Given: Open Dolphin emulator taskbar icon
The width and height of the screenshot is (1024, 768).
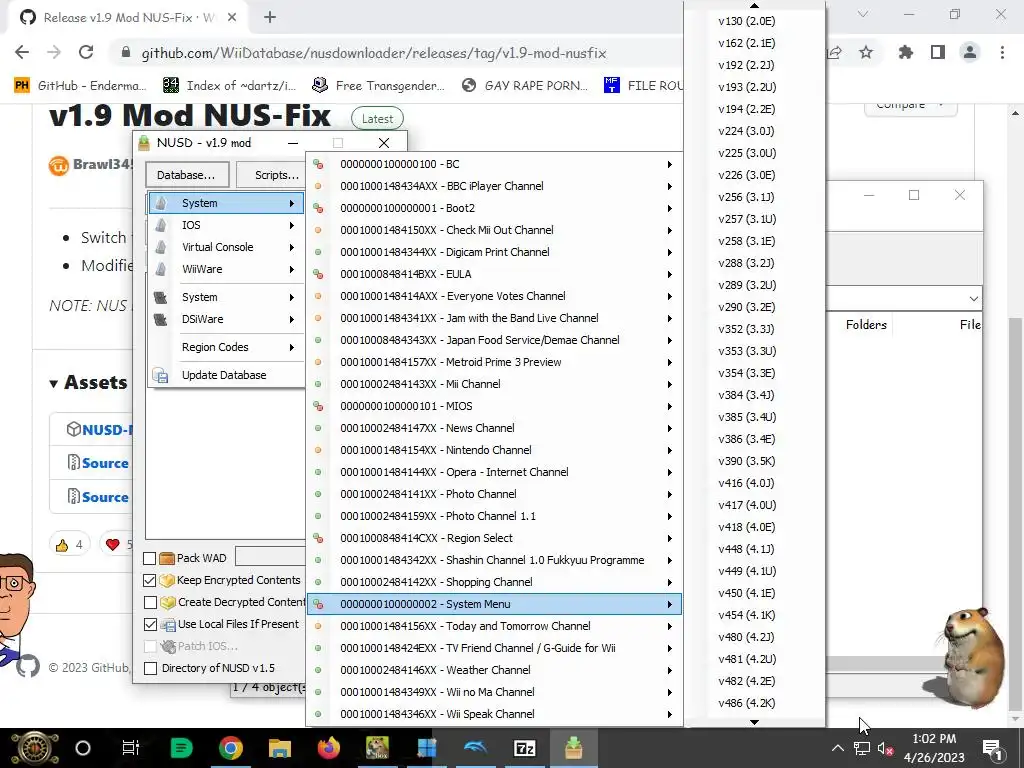Looking at the screenshot, I should point(475,748).
